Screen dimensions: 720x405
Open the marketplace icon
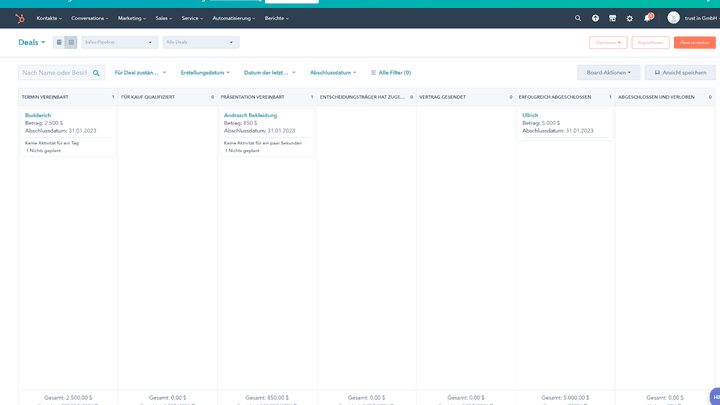pyautogui.click(x=613, y=18)
